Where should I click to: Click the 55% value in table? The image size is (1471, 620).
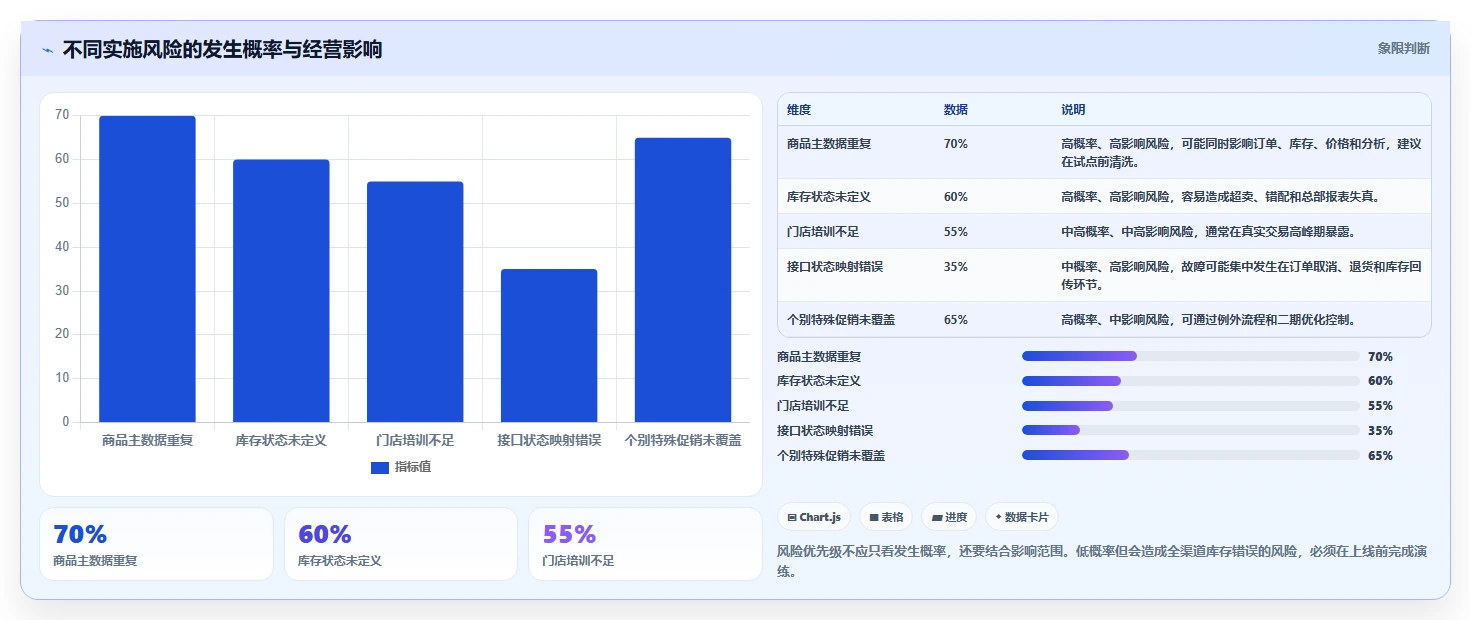[x=956, y=232]
